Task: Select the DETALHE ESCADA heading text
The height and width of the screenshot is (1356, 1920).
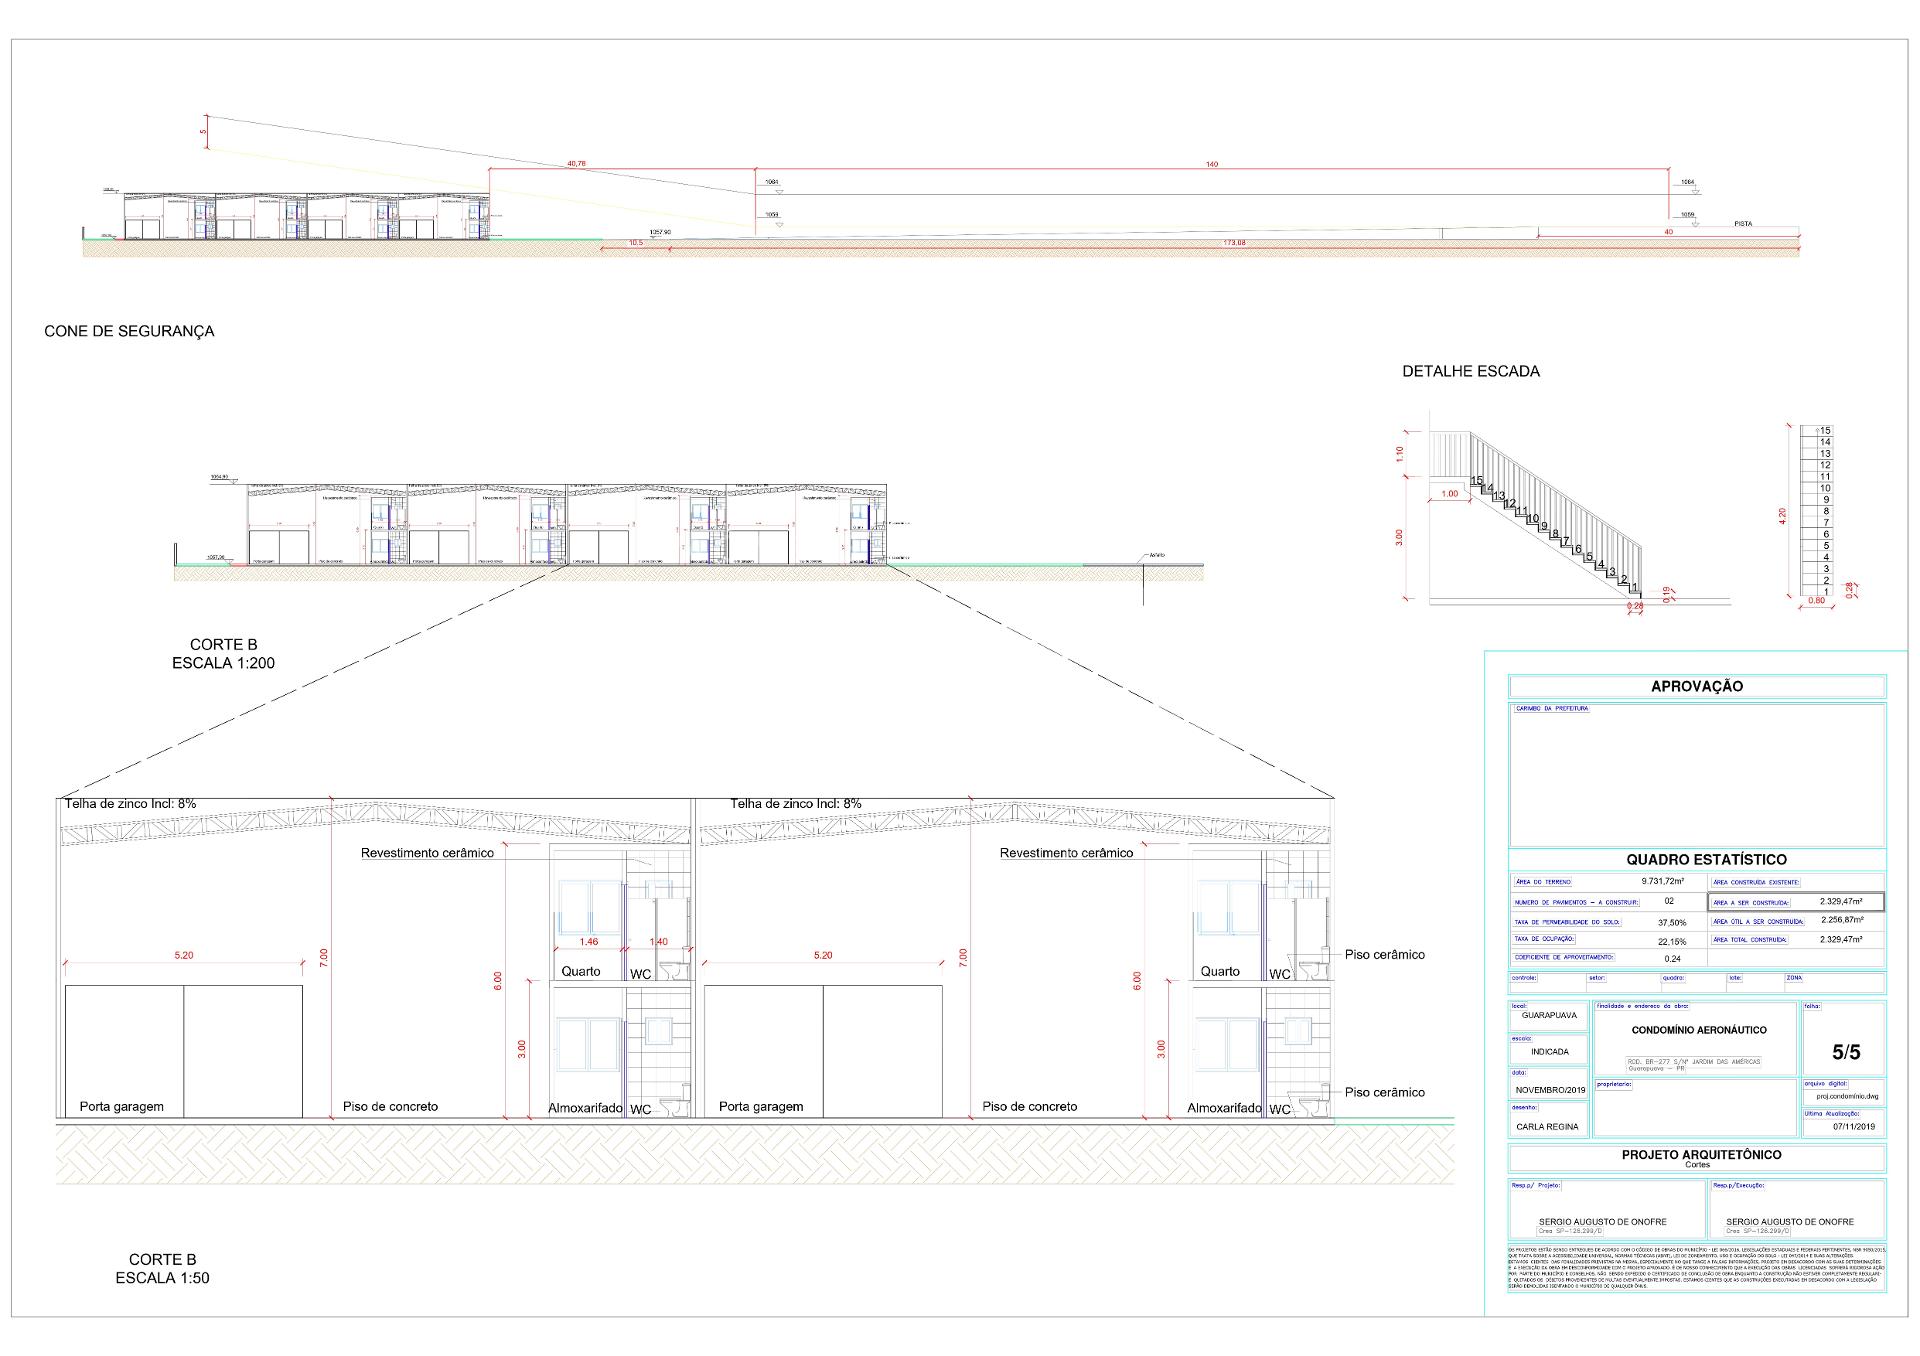Action: click(x=1471, y=371)
